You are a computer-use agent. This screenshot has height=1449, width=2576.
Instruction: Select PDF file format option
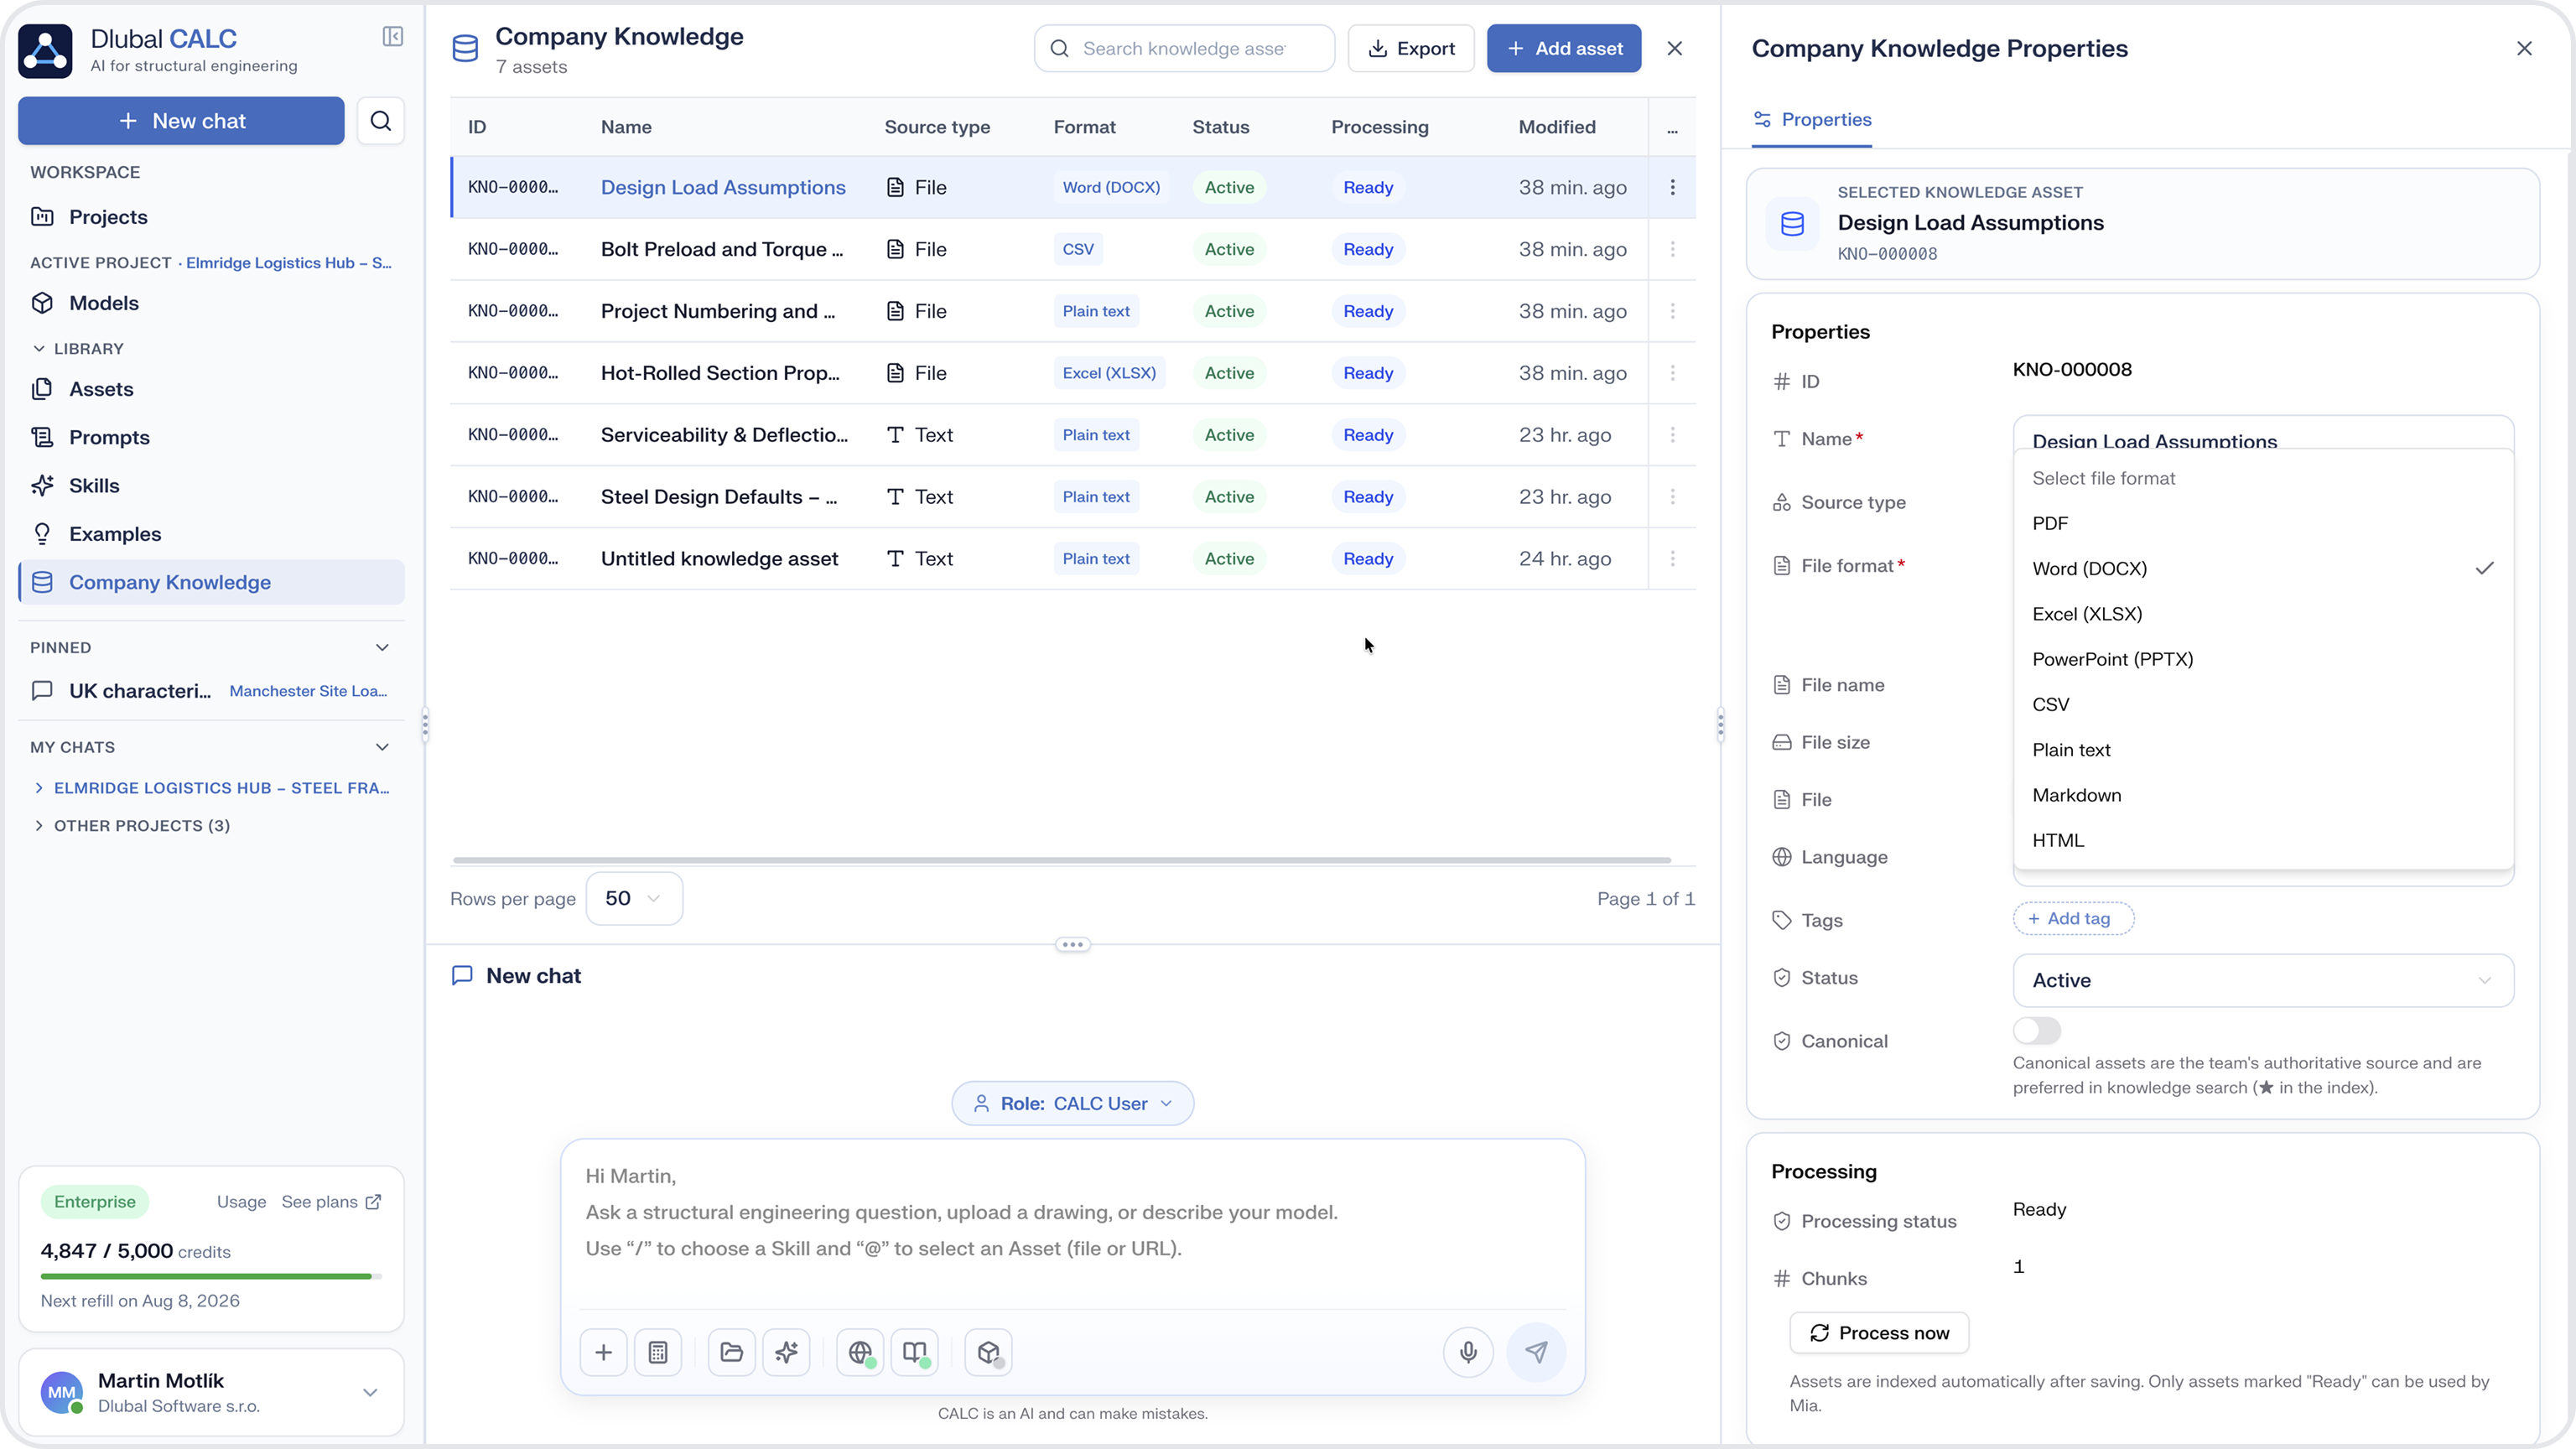pyautogui.click(x=2263, y=523)
